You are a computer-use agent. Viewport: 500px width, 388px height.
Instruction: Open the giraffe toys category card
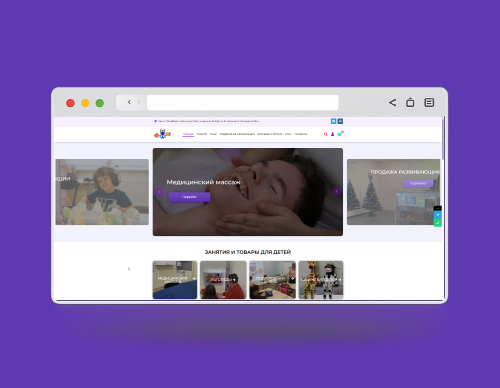coord(321,280)
